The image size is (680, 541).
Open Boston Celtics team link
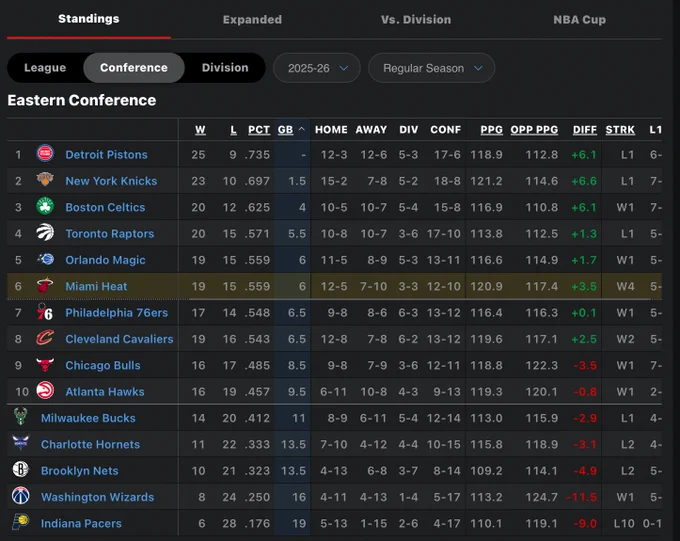[x=105, y=207]
